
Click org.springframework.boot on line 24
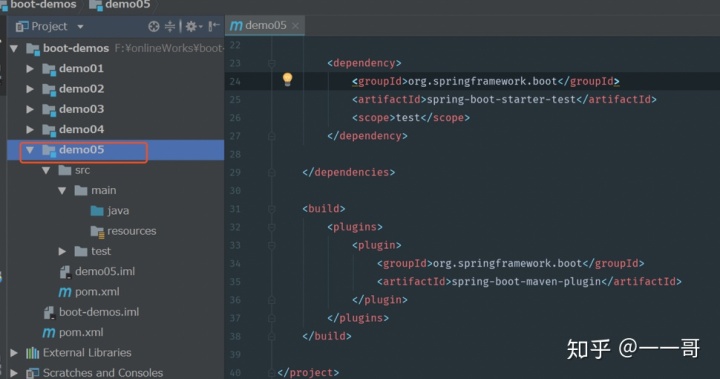pyautogui.click(x=483, y=82)
